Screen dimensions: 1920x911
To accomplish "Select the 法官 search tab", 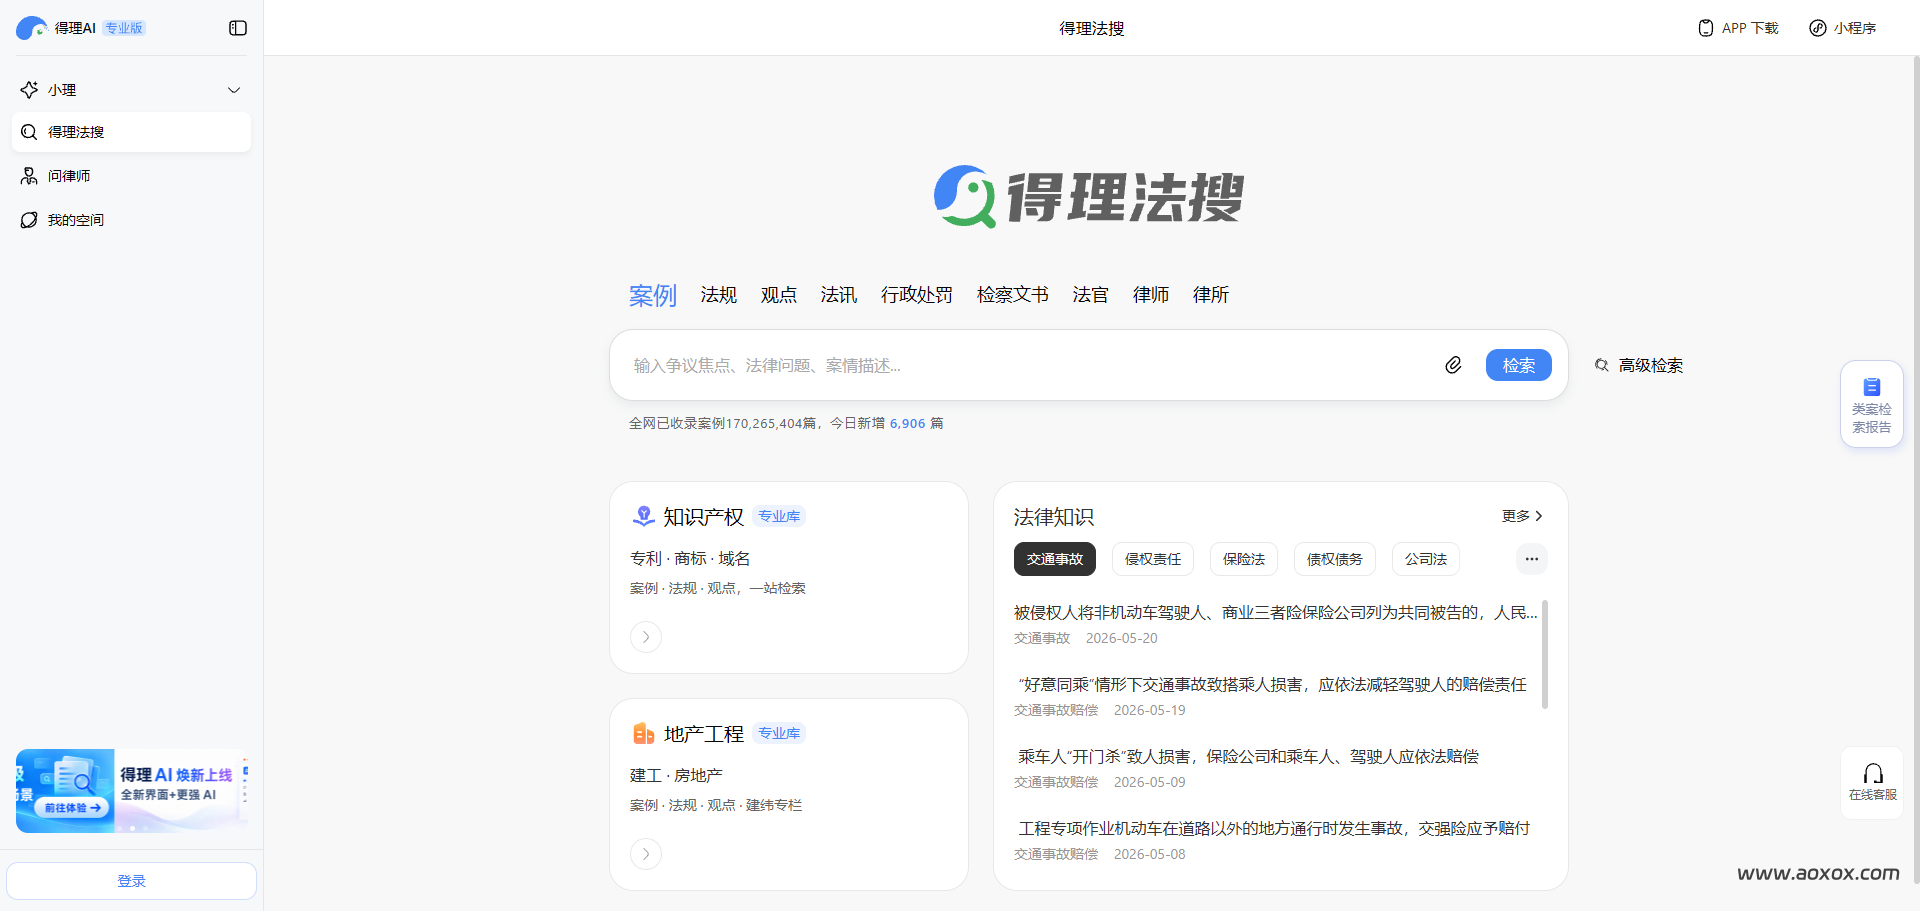I will tap(1091, 295).
